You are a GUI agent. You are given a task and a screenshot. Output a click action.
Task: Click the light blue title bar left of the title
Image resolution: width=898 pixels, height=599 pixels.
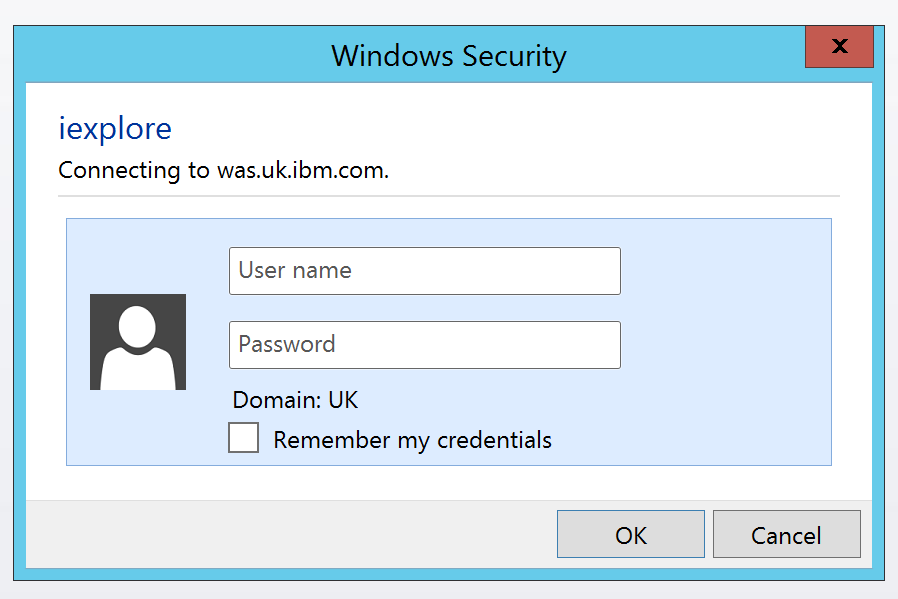click(x=172, y=55)
